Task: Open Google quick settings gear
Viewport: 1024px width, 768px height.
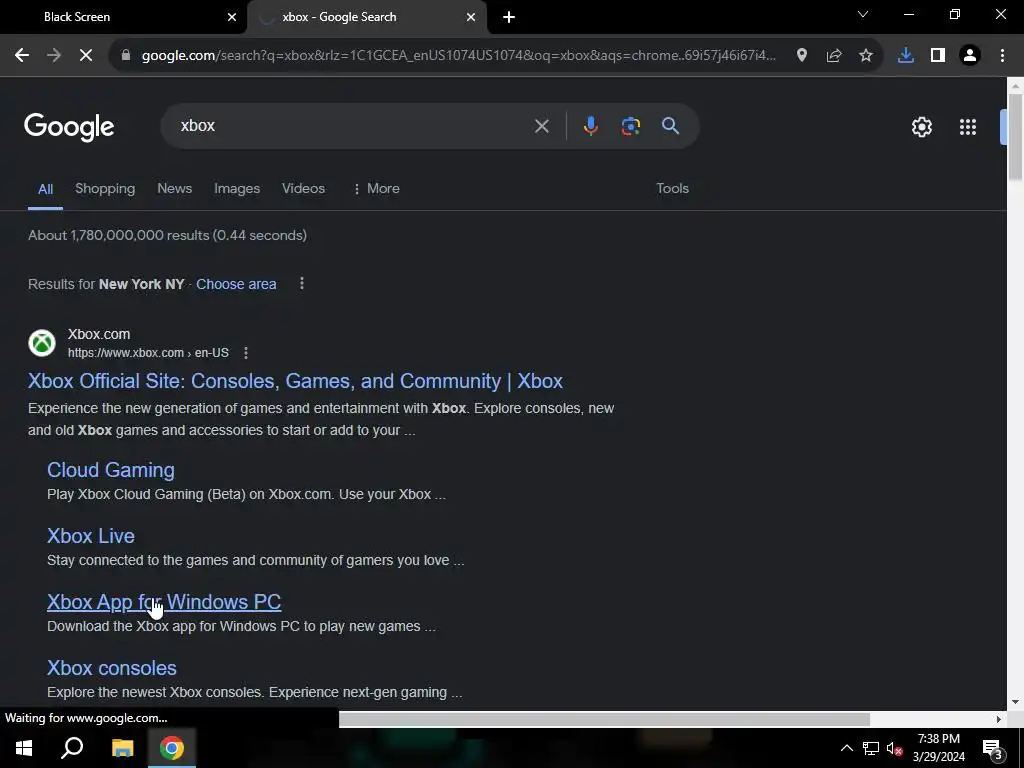Action: [x=921, y=127]
